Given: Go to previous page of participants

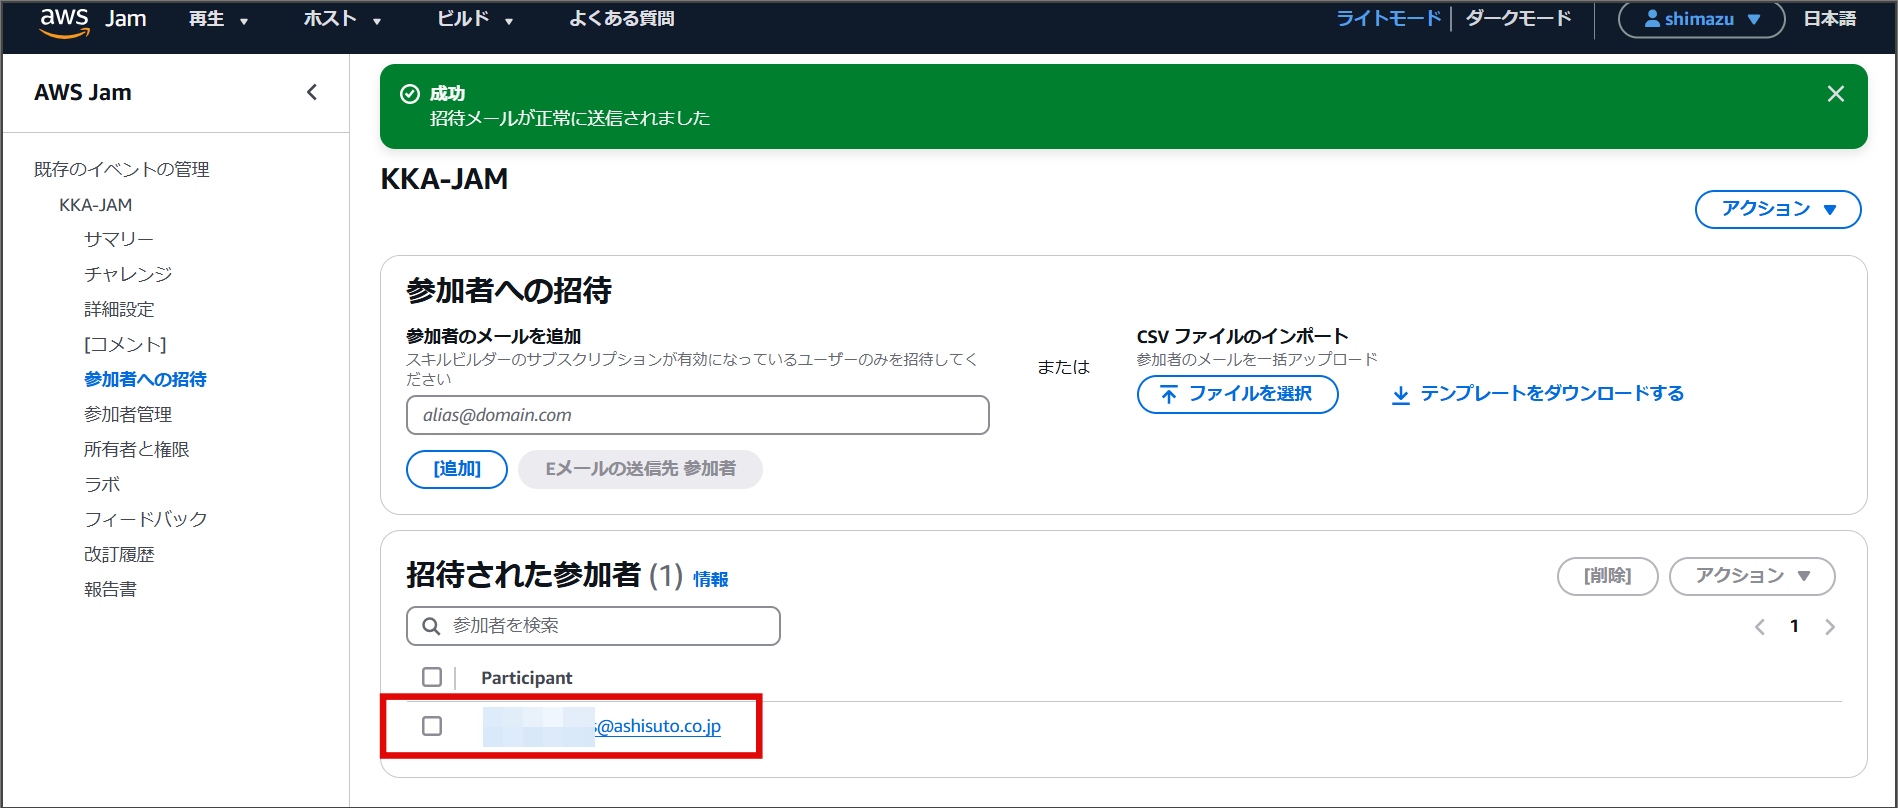Looking at the screenshot, I should pos(1760,627).
